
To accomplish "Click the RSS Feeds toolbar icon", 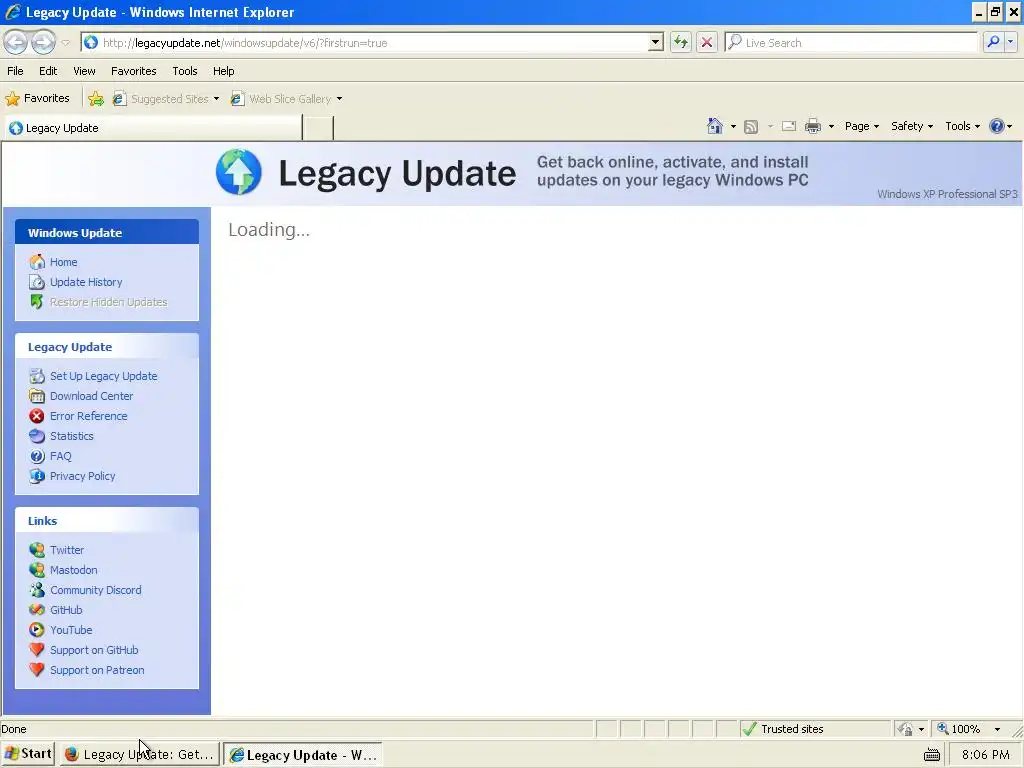I will [x=751, y=127].
